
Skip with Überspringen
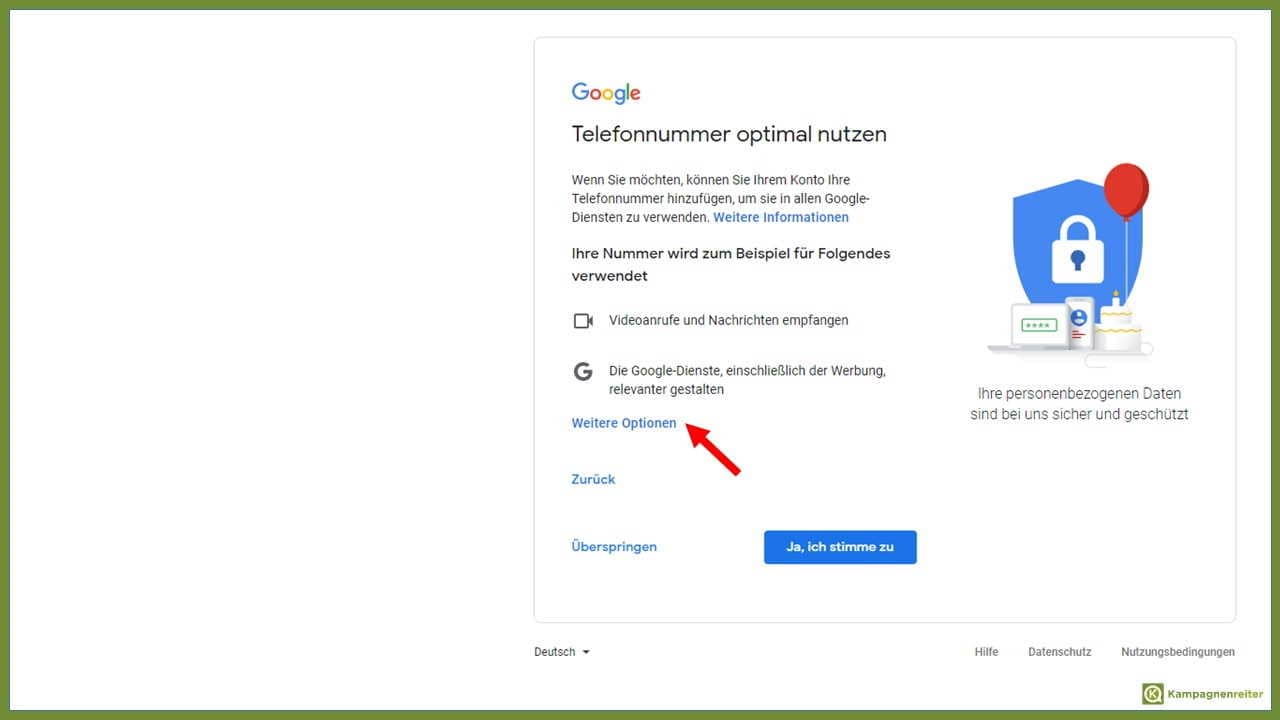tap(614, 547)
